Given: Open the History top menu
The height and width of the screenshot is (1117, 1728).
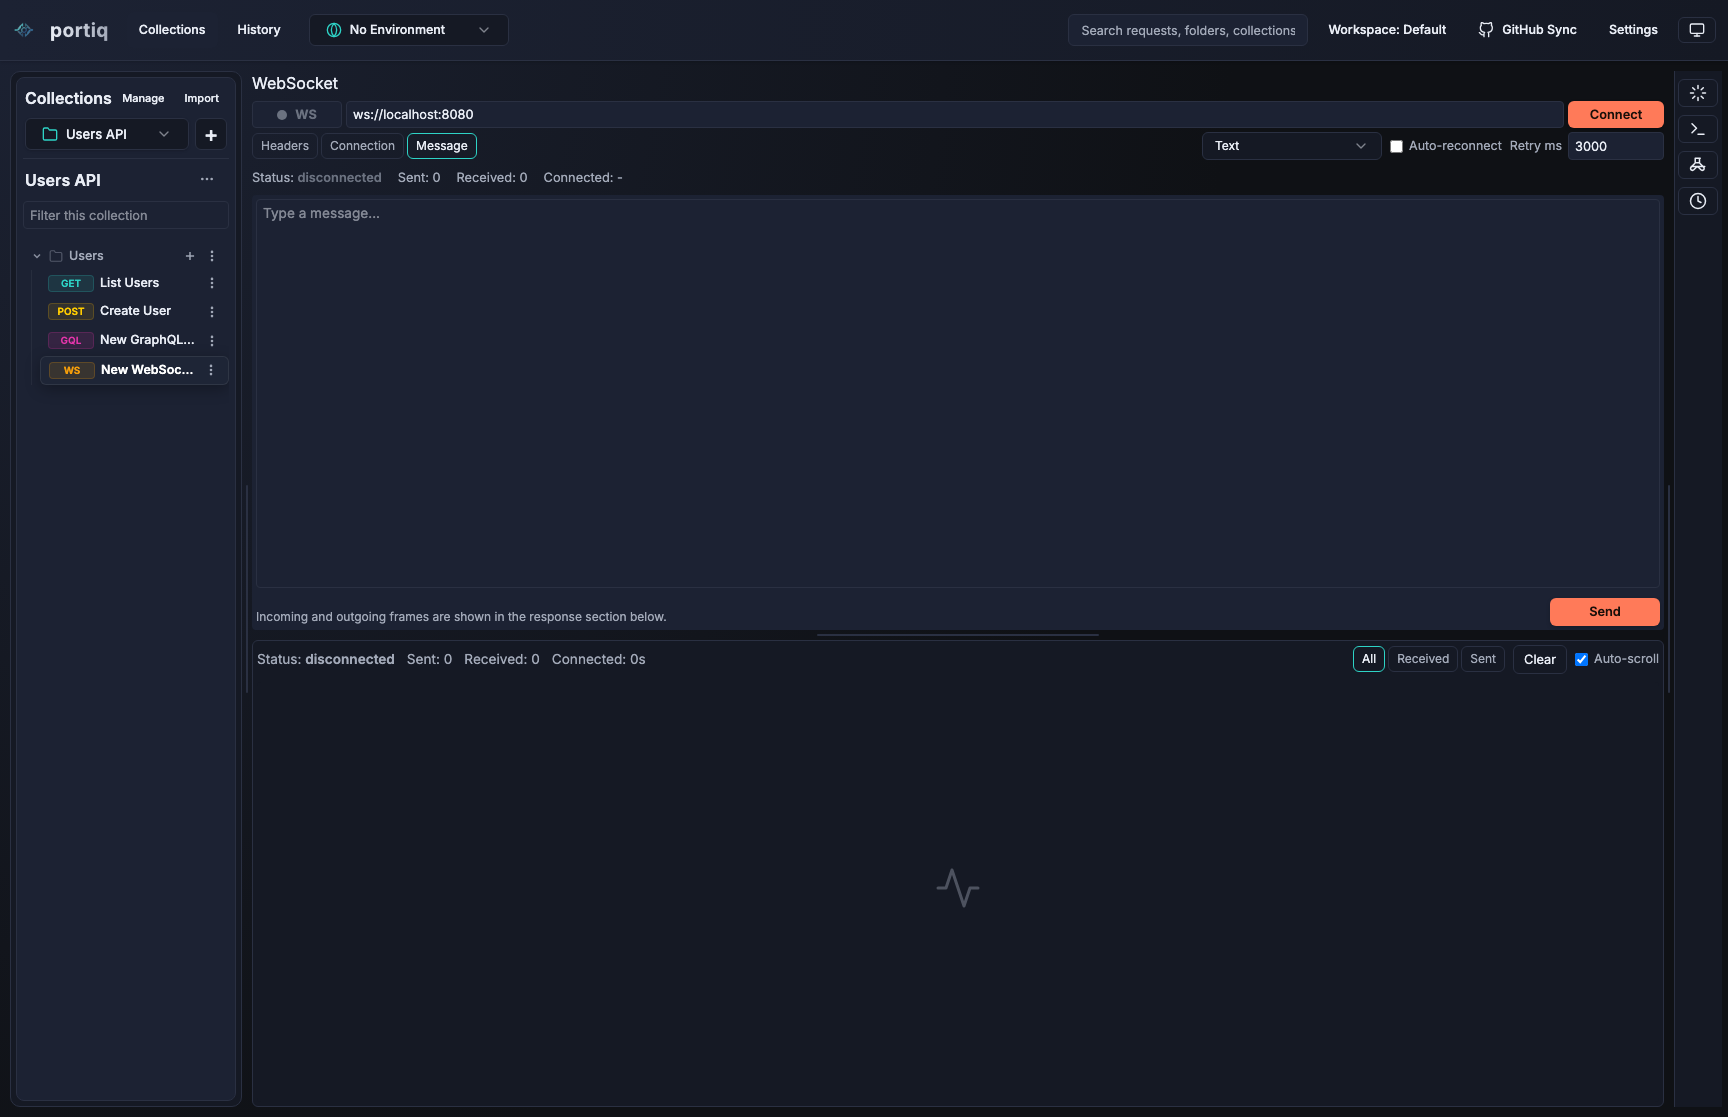Looking at the screenshot, I should 259,30.
